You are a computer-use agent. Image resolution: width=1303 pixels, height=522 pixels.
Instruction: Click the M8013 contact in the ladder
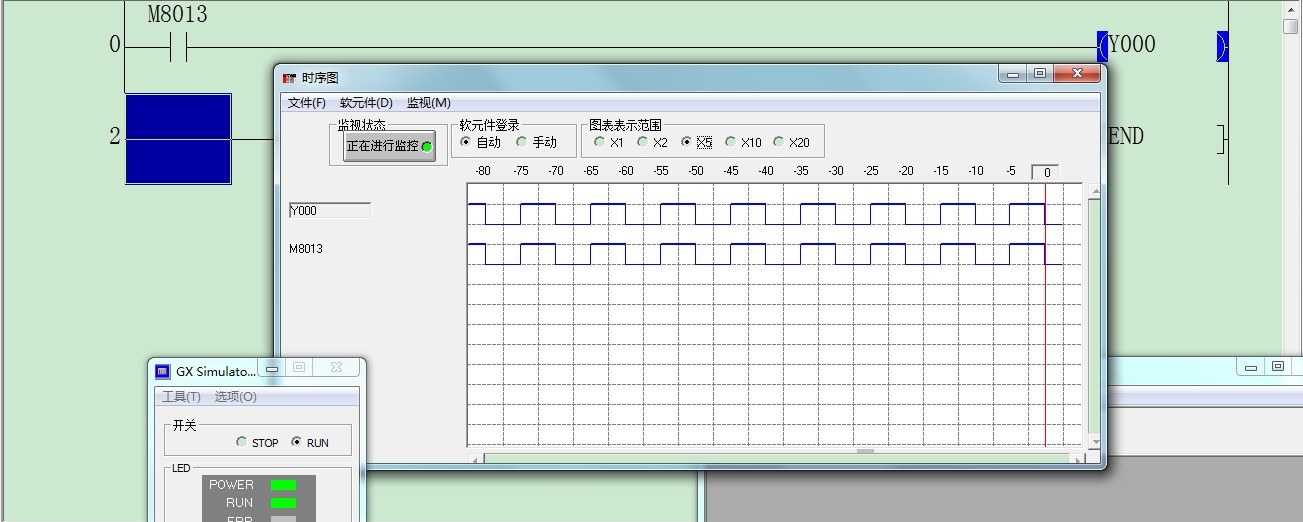(178, 47)
